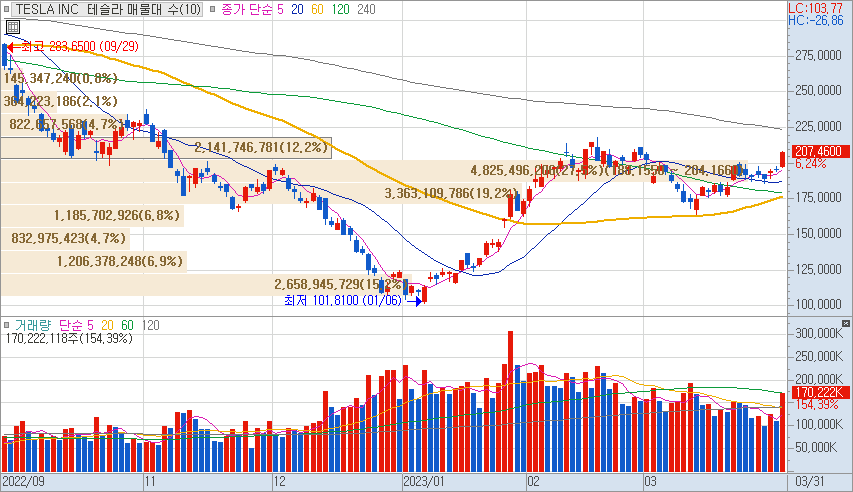The height and width of the screenshot is (492, 853).
Task: Click the 1,185,702,926(6,8%) volume profile label
Action: [x=116, y=216]
